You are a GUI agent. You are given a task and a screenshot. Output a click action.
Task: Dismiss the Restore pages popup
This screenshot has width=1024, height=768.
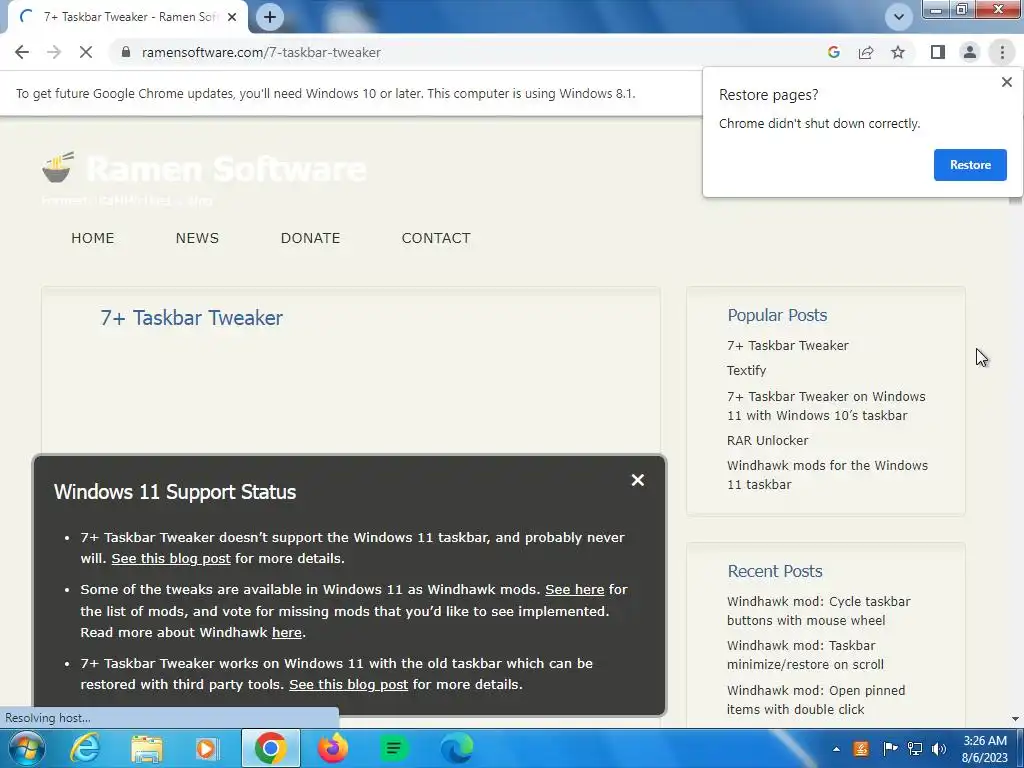[1006, 82]
